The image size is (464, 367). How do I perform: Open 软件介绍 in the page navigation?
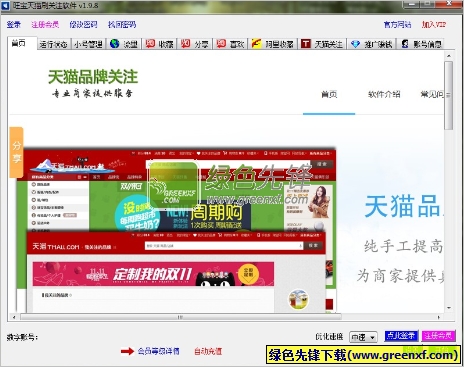click(384, 94)
